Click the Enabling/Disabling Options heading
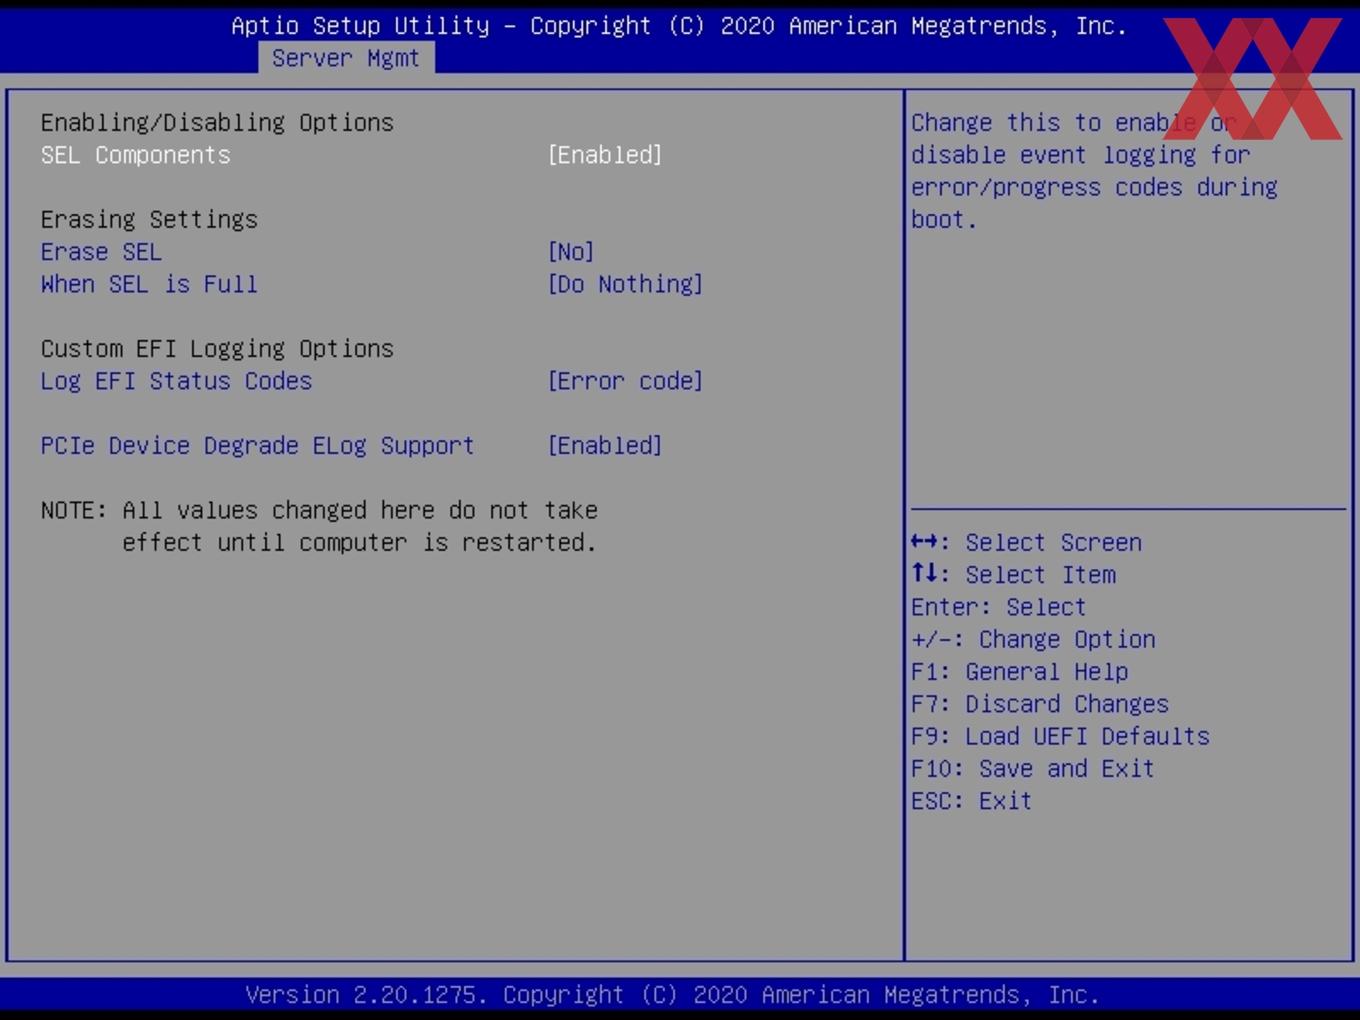The height and width of the screenshot is (1020, 1360). click(217, 122)
